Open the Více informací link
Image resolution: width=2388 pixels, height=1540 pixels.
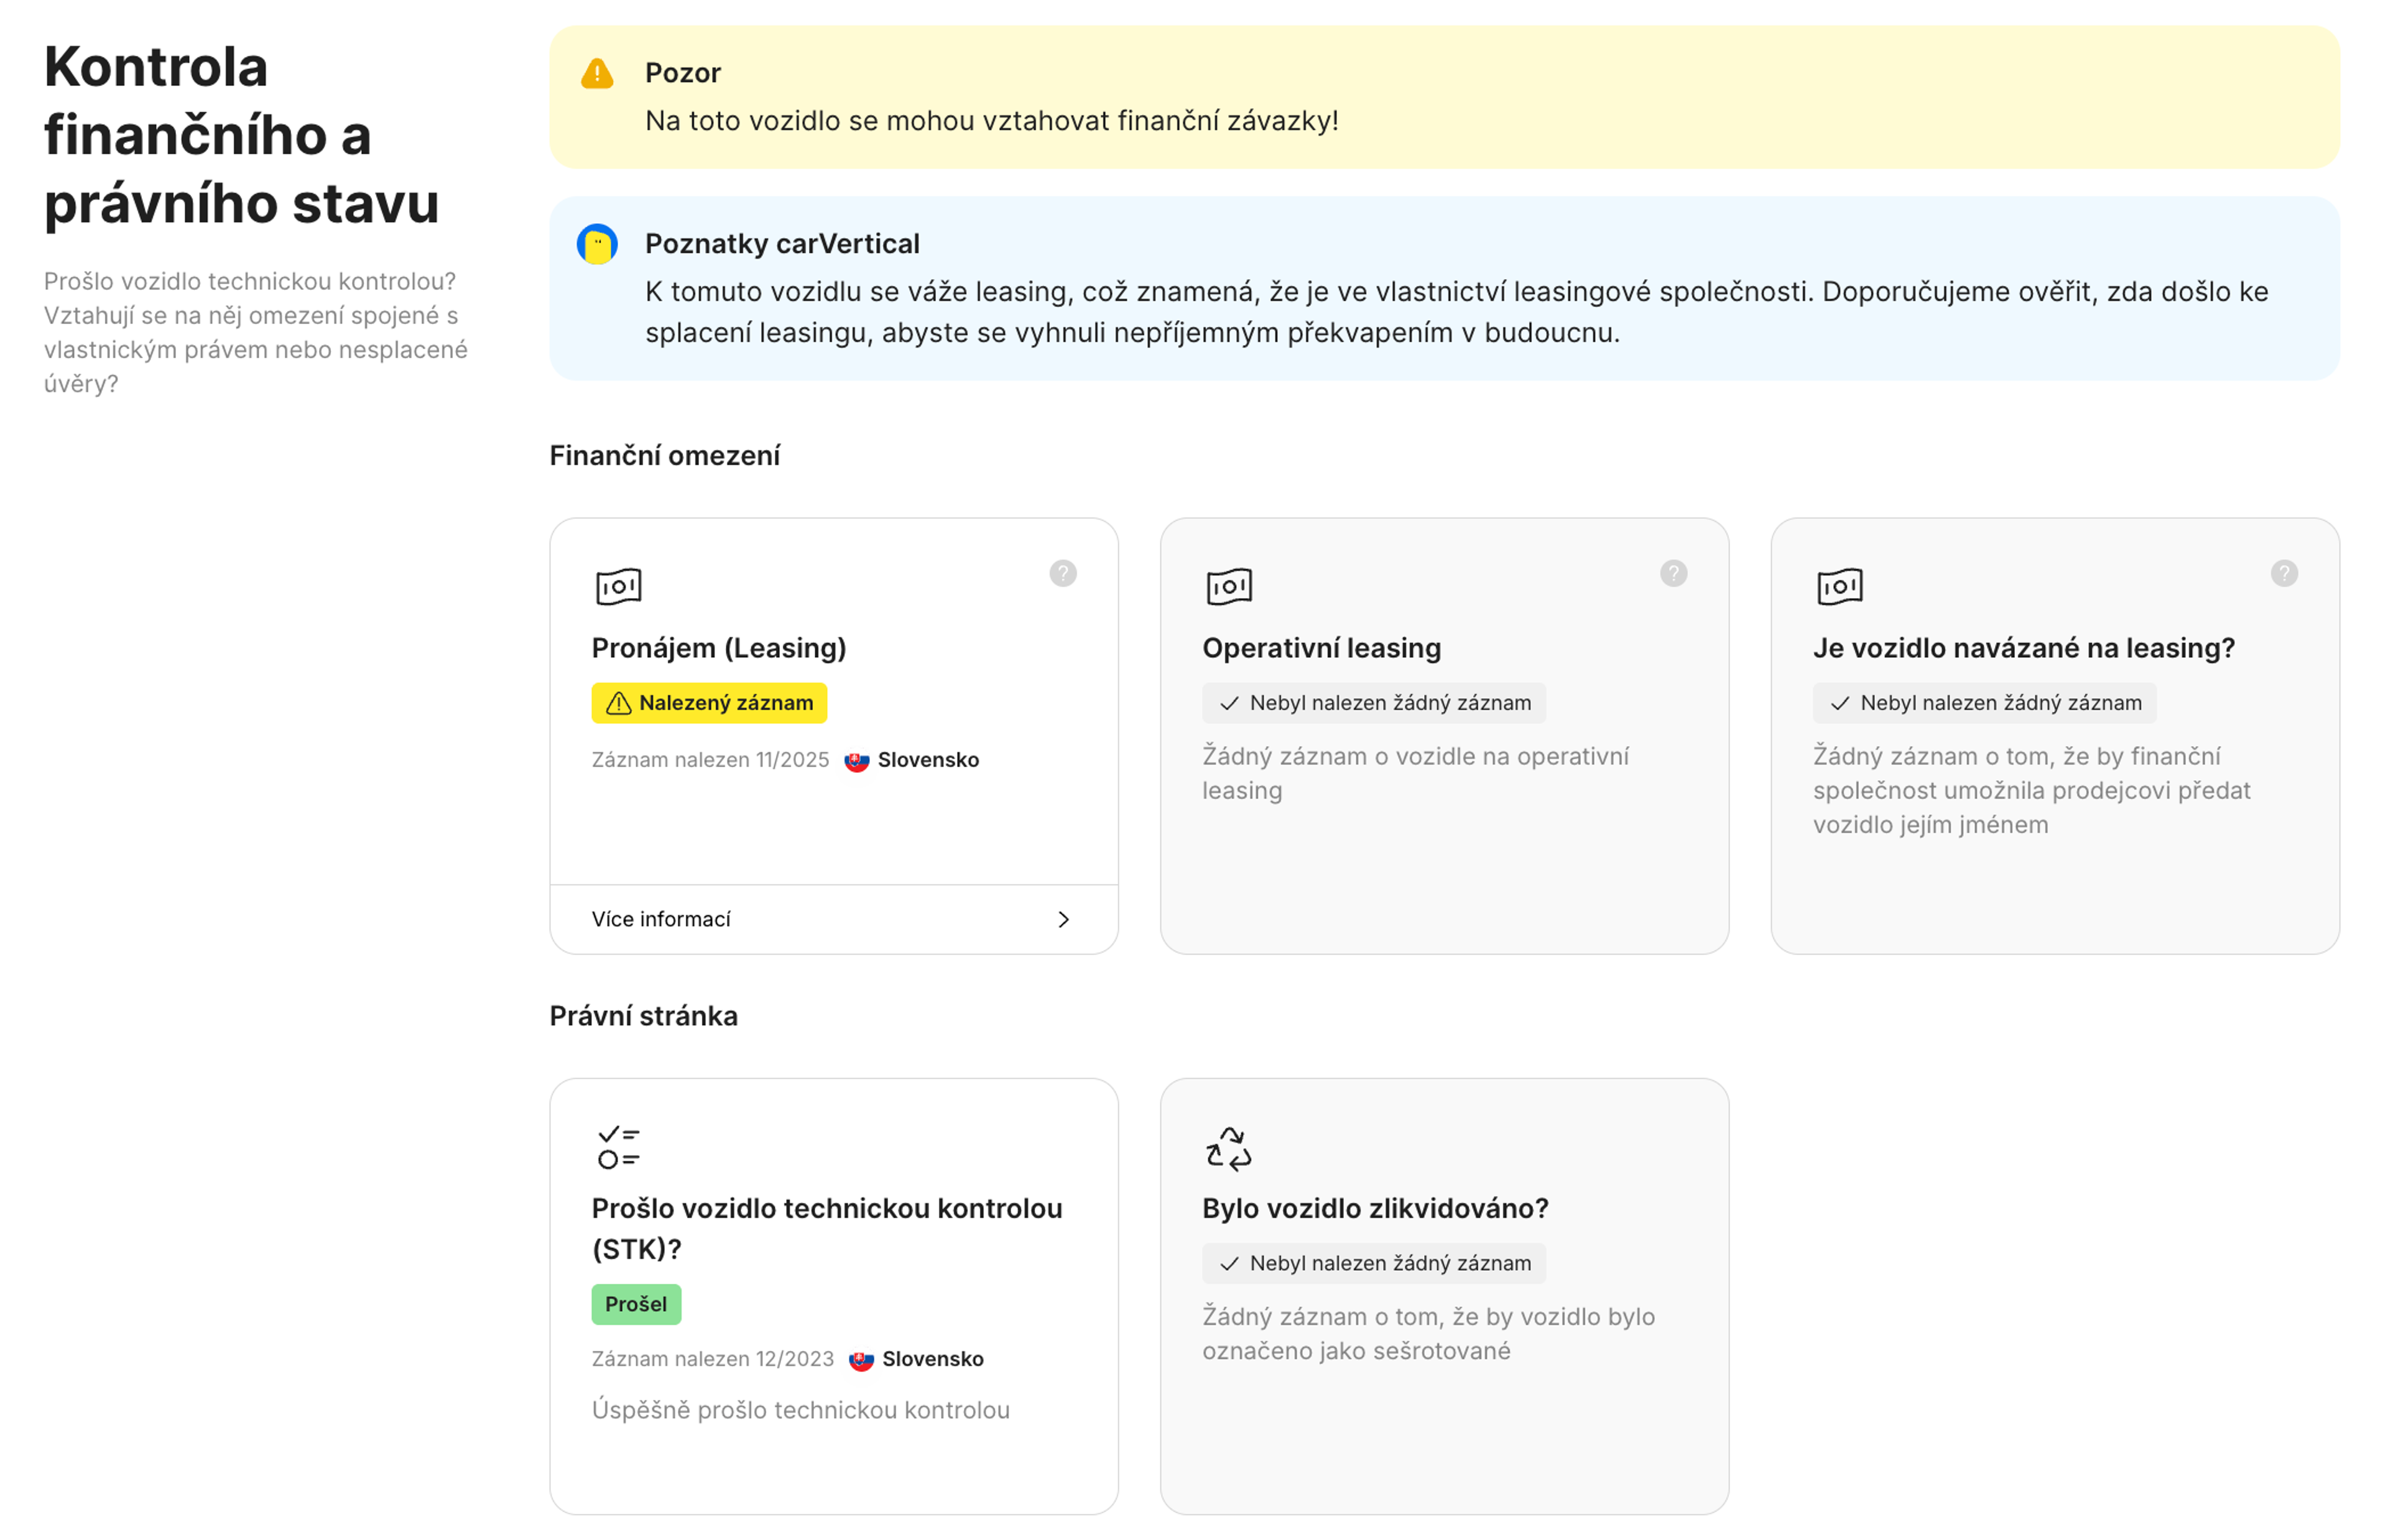click(x=661, y=919)
